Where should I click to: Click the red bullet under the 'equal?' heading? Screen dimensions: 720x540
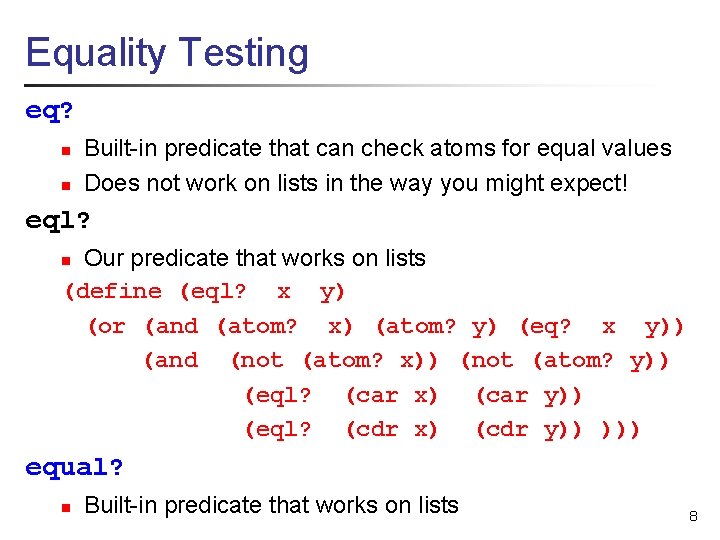coord(64,507)
